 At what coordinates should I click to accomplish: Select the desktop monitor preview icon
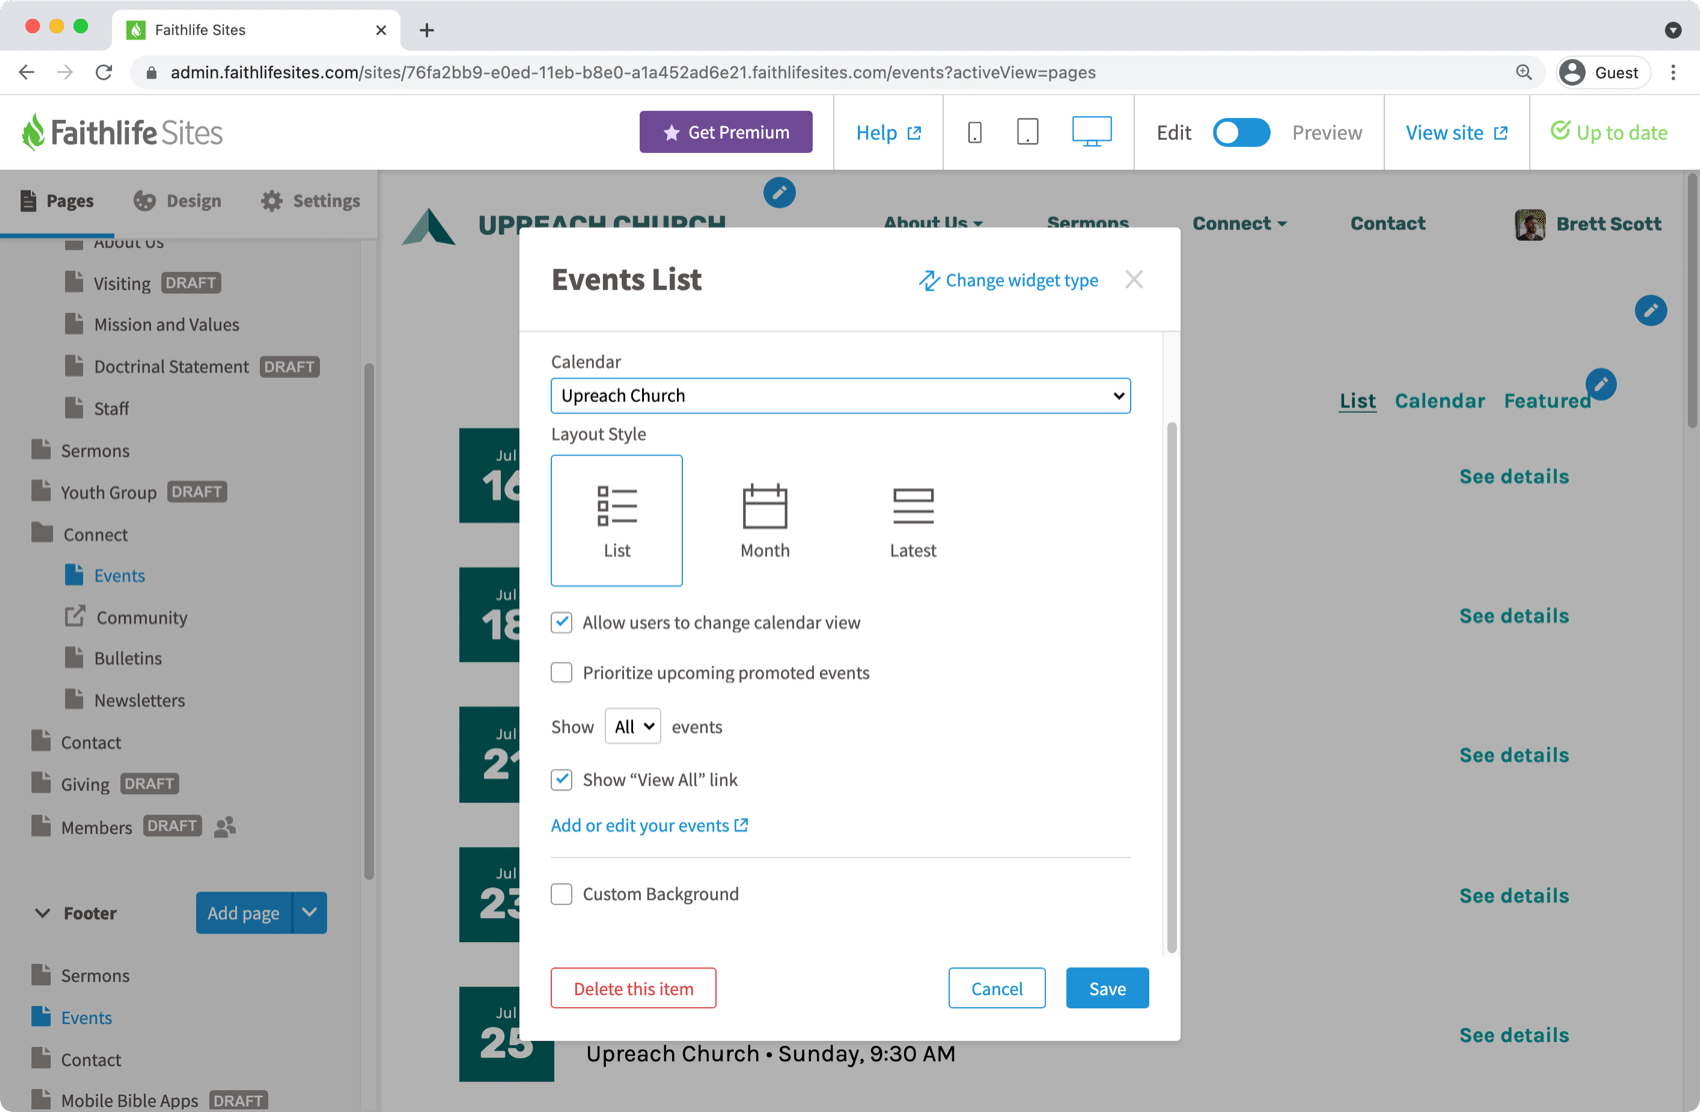click(1092, 132)
